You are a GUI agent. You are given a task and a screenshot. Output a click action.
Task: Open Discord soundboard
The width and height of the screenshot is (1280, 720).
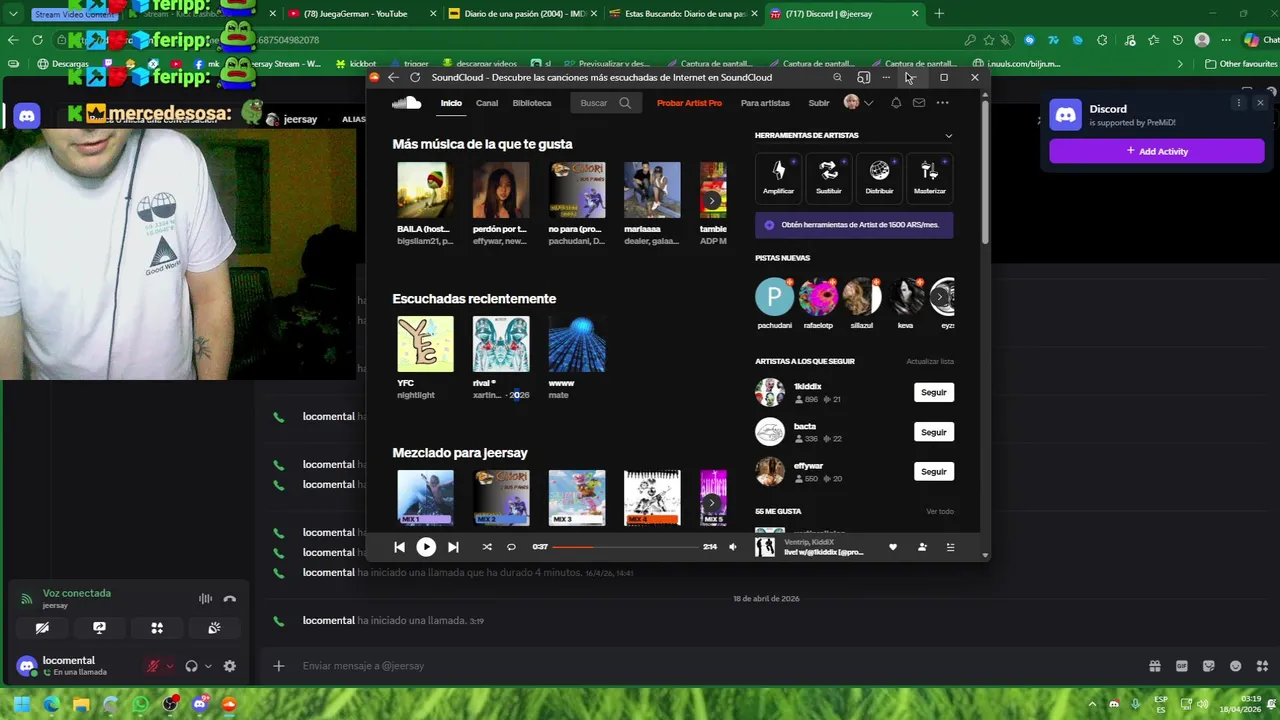[214, 628]
